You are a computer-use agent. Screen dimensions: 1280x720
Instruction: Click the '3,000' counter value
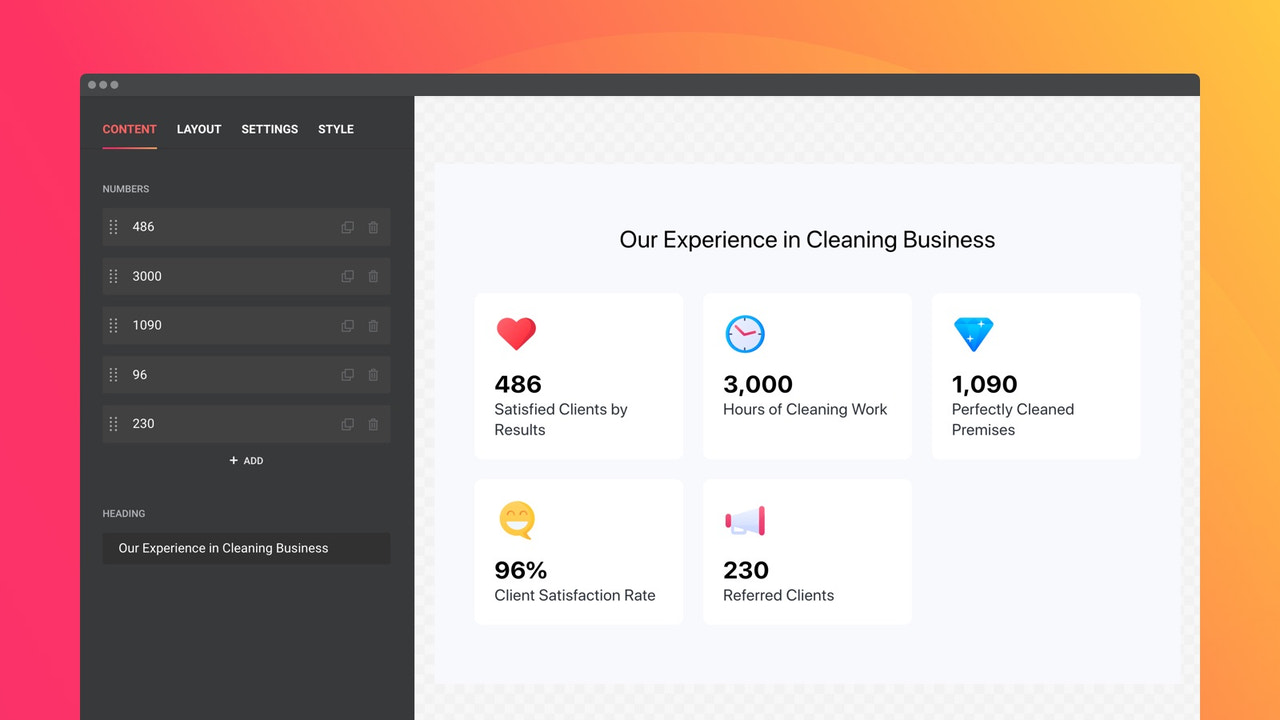click(758, 384)
